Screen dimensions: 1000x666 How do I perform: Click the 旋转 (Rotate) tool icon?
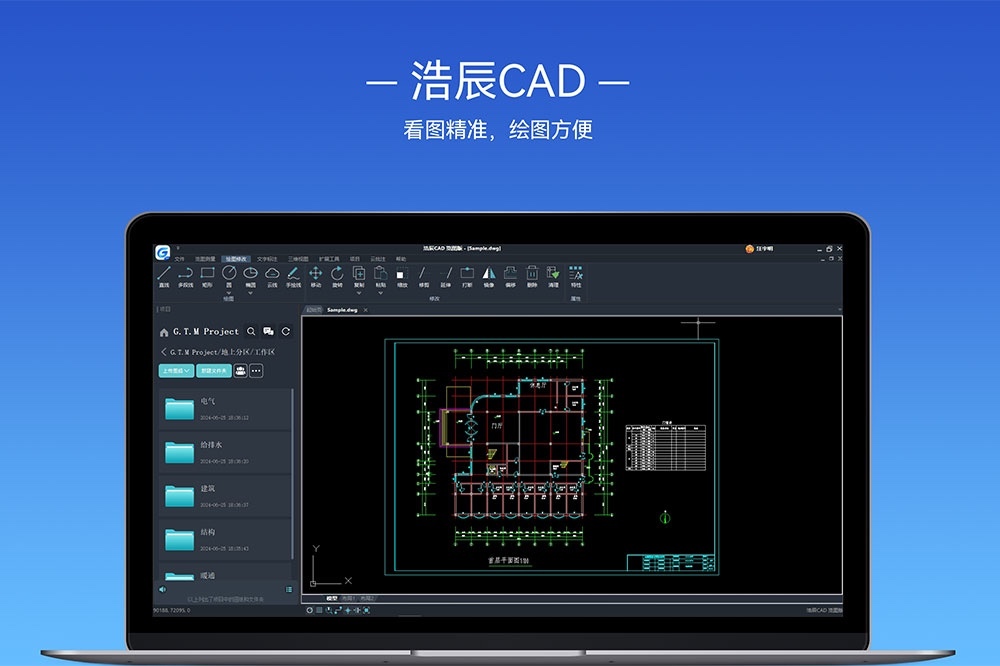click(x=337, y=273)
